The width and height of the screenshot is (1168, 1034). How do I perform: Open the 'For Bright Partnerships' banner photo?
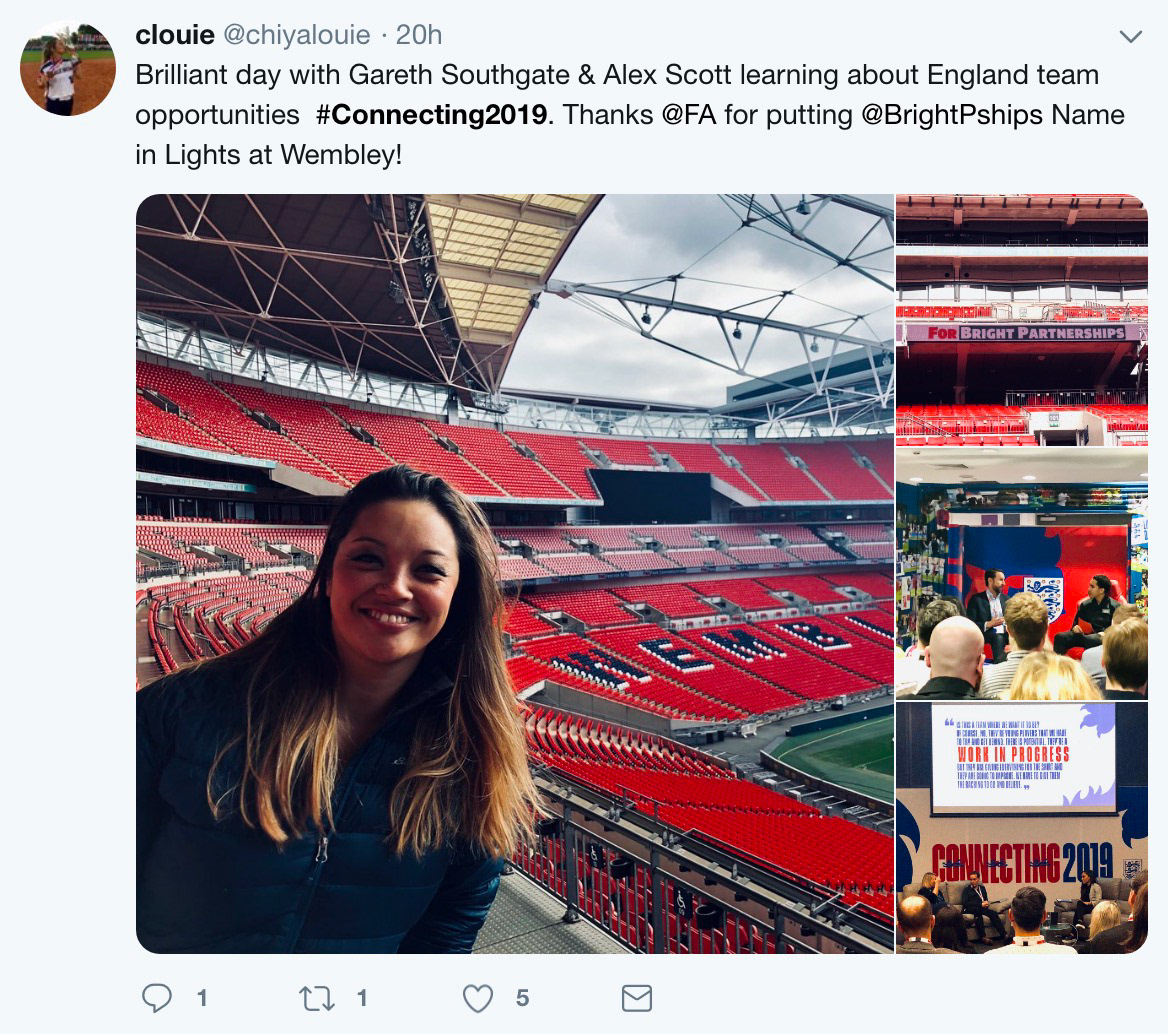pos(1021,320)
